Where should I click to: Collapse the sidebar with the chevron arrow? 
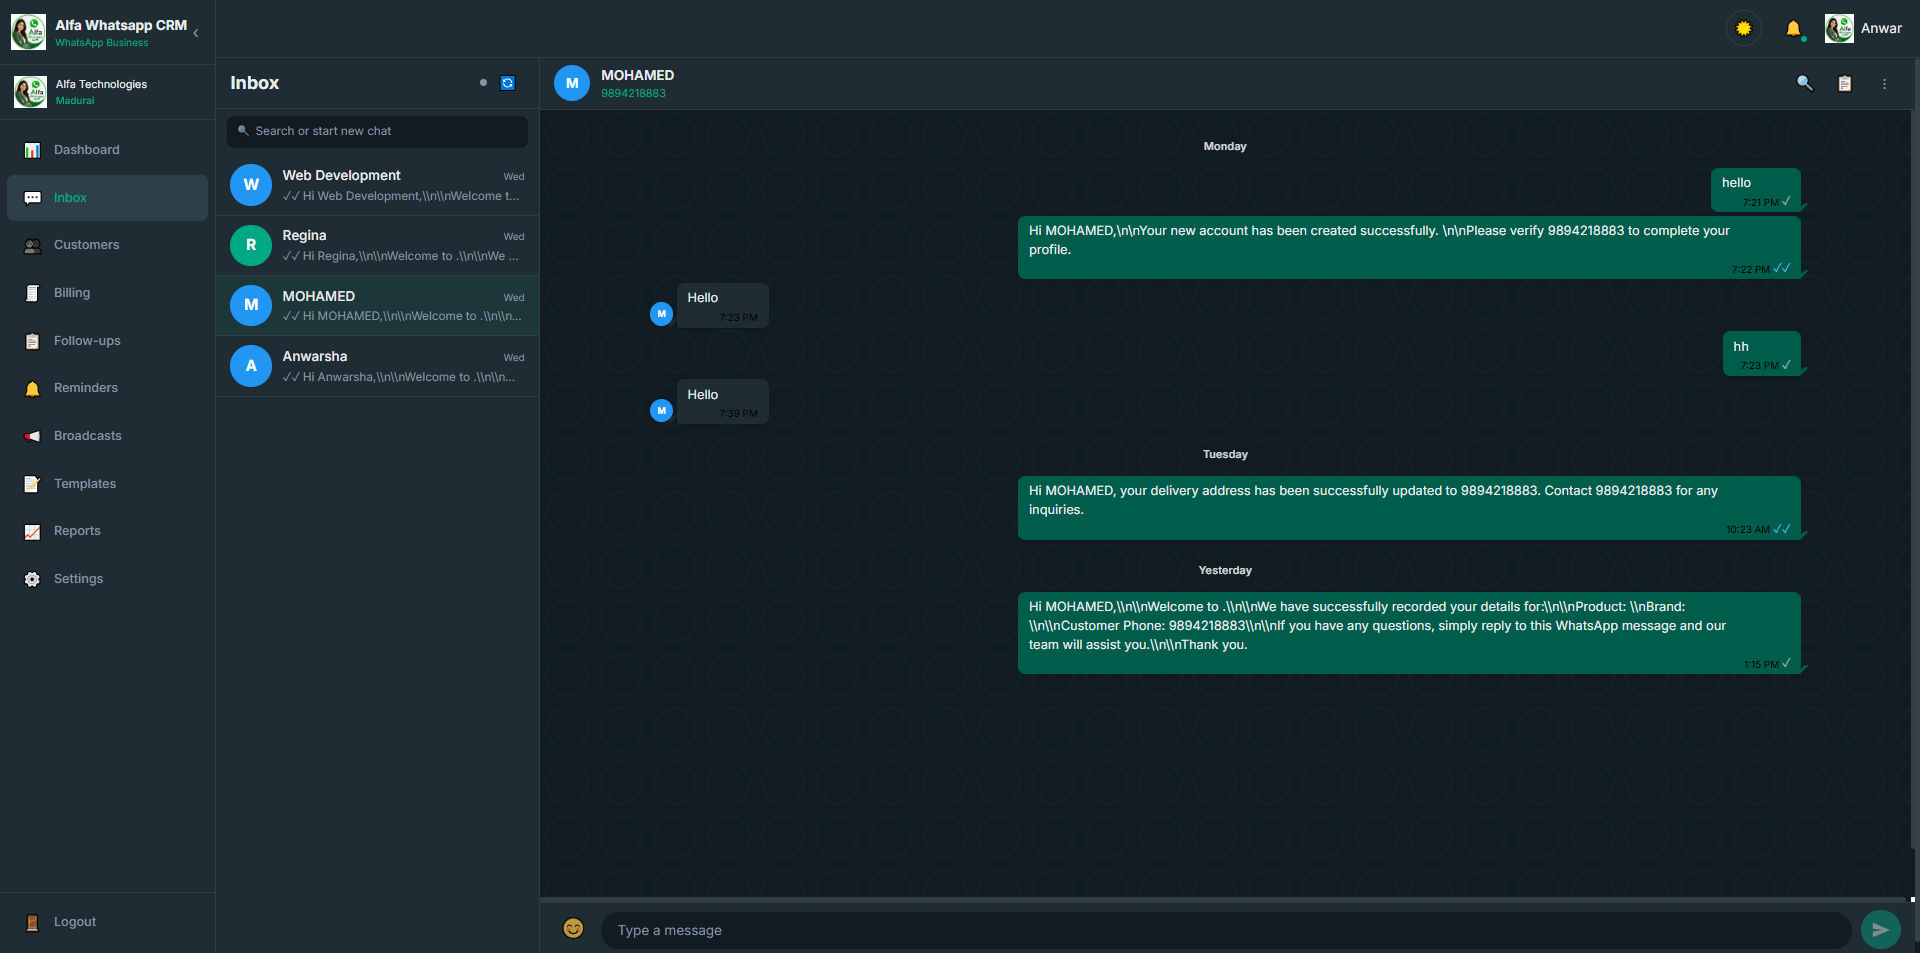pyautogui.click(x=196, y=33)
